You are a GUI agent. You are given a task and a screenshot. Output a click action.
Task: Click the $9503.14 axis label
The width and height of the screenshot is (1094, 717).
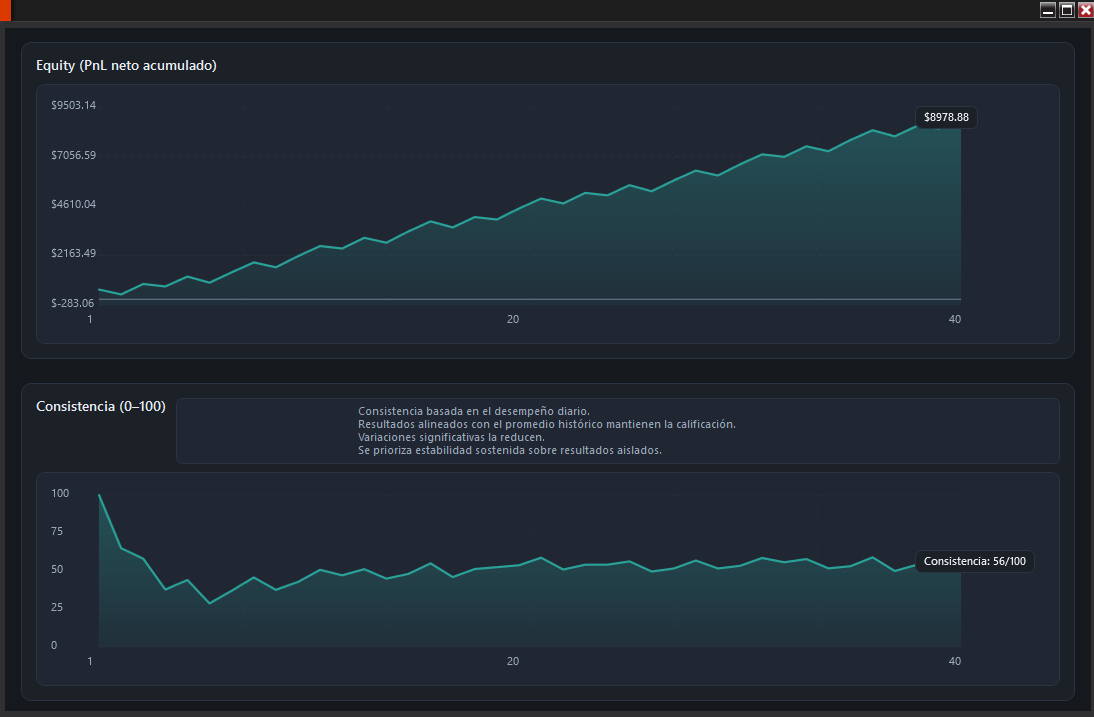click(73, 106)
